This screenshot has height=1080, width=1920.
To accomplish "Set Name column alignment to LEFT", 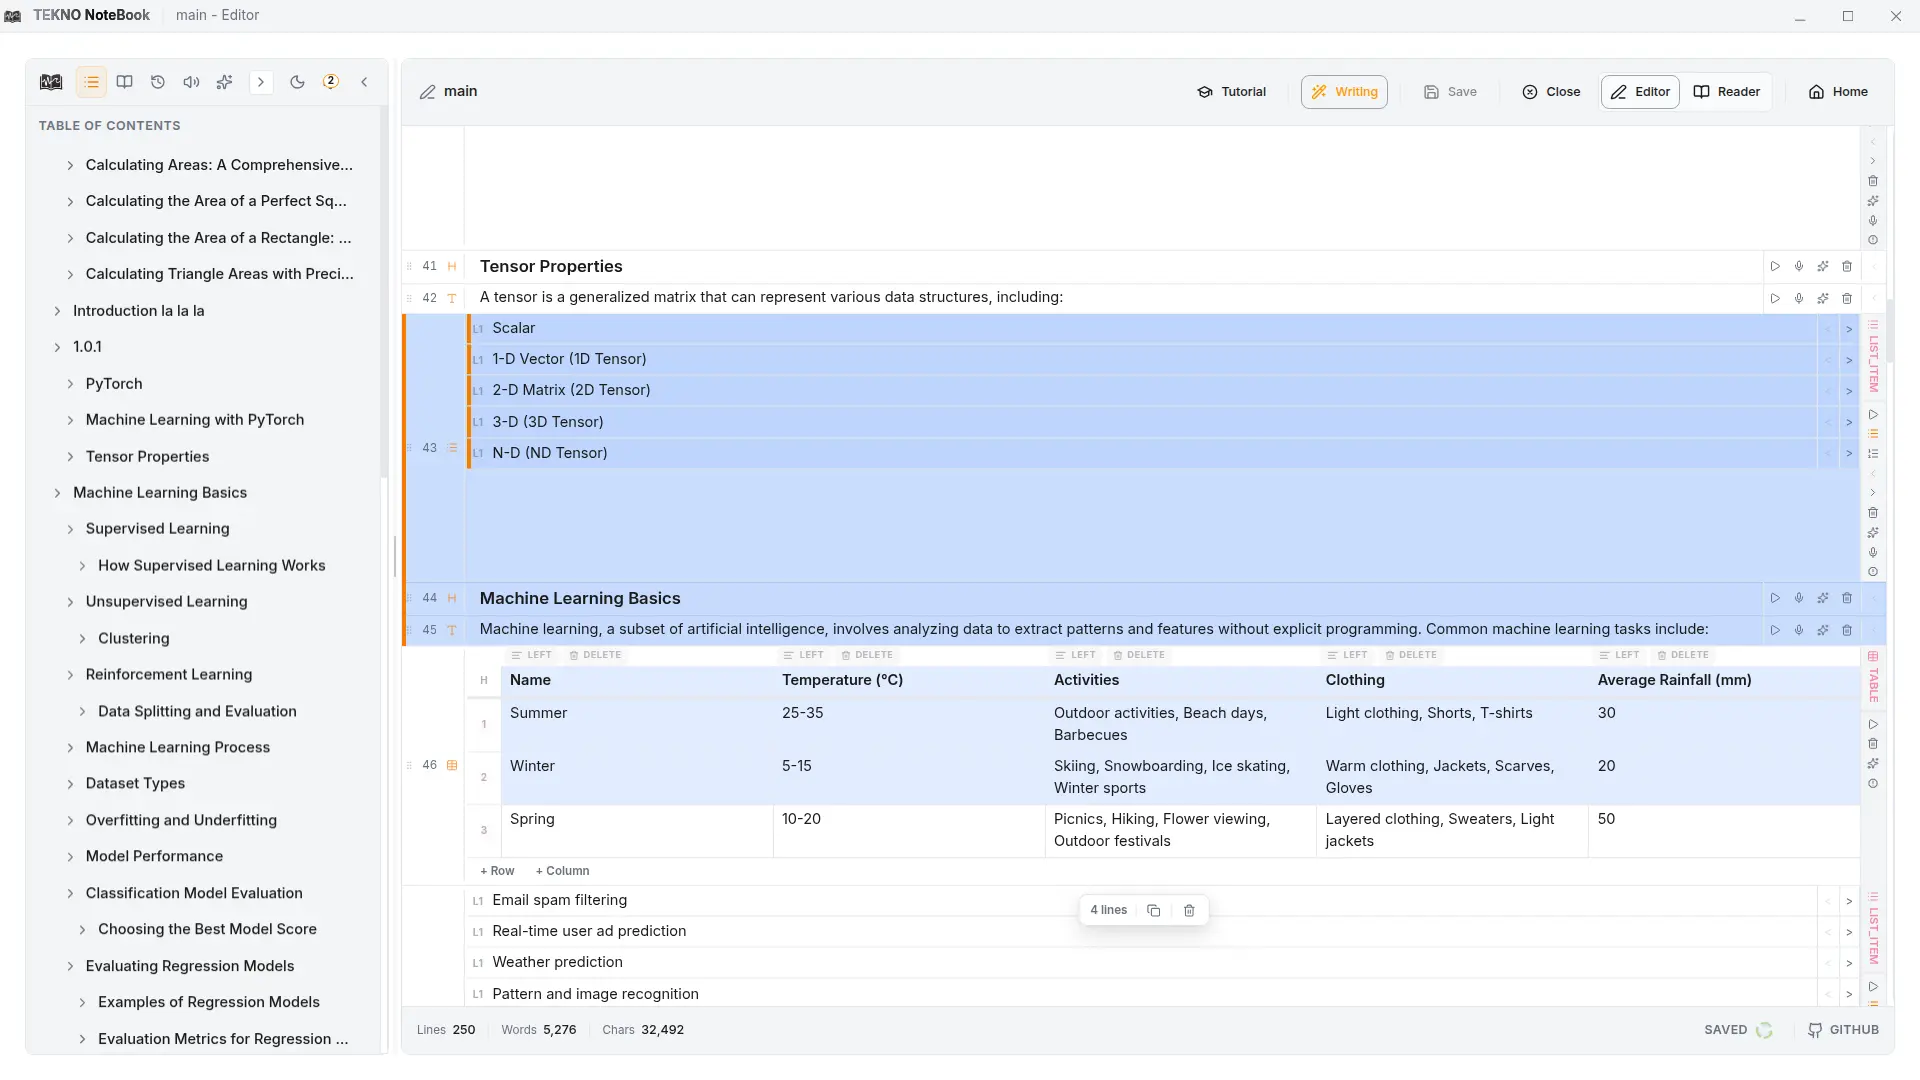I will click(x=531, y=655).
